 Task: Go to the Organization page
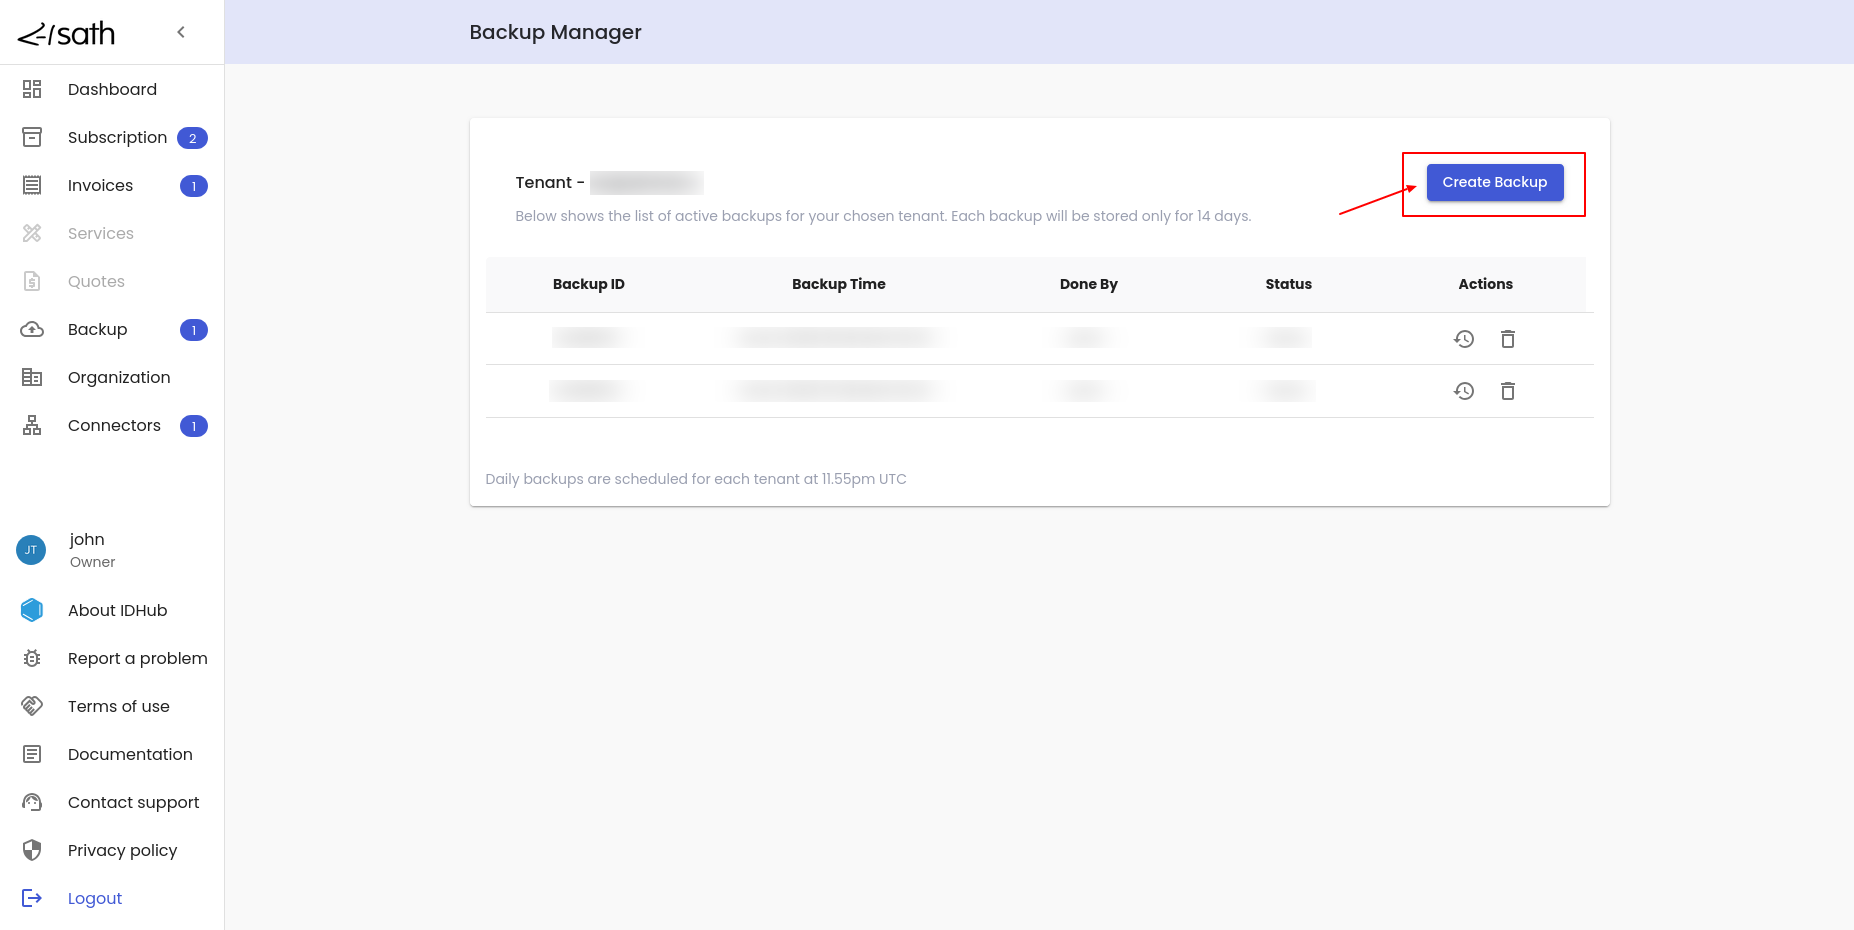pos(119,377)
